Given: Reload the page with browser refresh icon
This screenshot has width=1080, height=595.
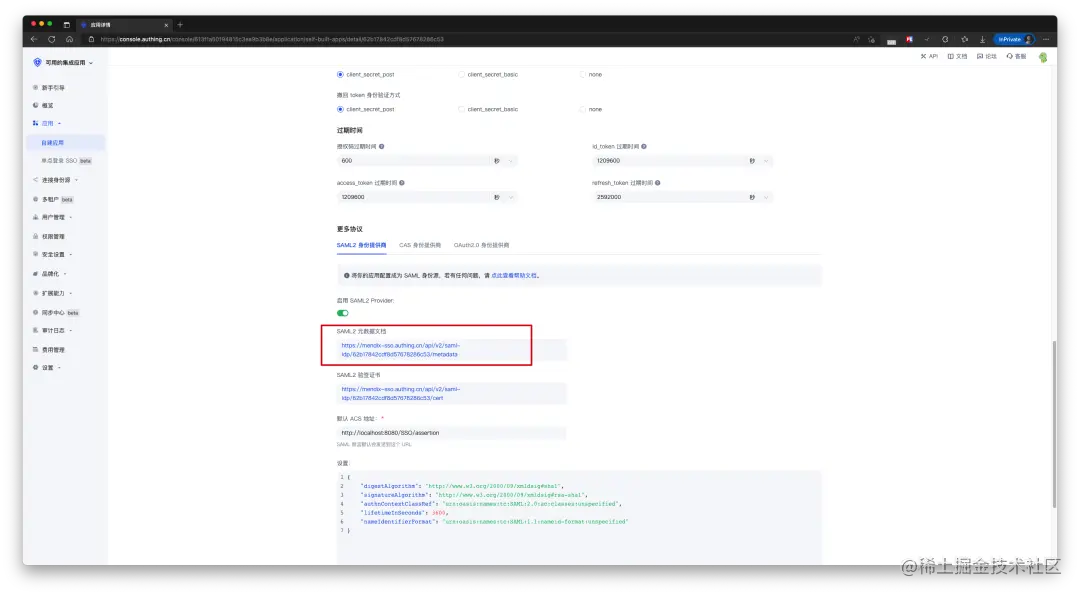Looking at the screenshot, I should [52, 39].
